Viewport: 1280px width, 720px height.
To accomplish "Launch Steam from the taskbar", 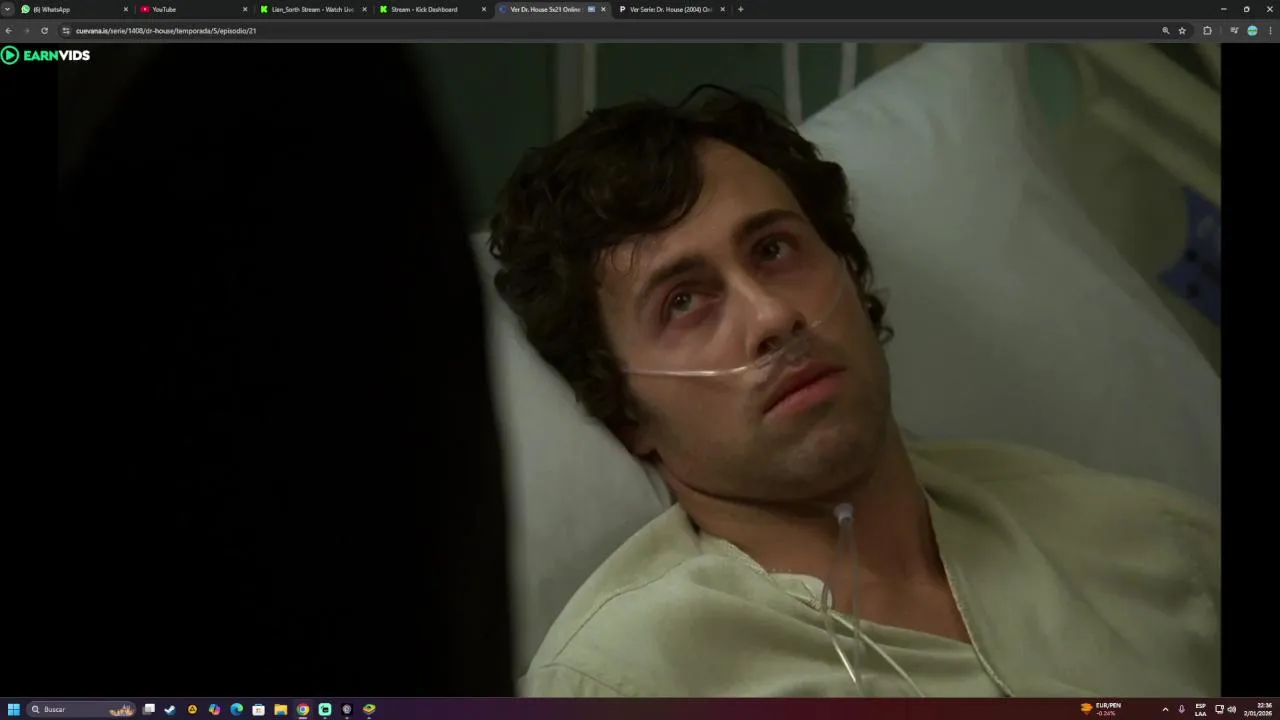I will pyautogui.click(x=170, y=709).
